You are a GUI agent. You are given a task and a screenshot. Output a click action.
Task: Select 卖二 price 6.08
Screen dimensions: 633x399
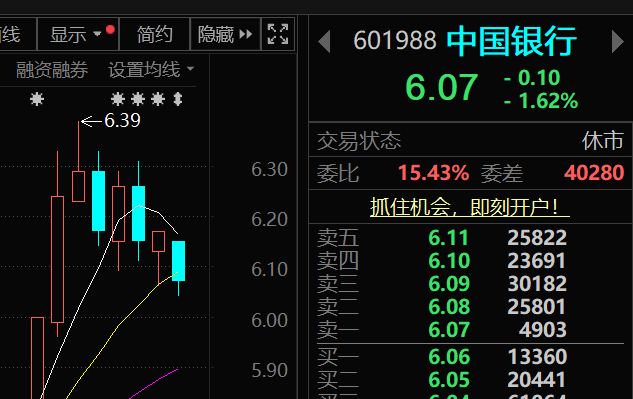point(449,307)
